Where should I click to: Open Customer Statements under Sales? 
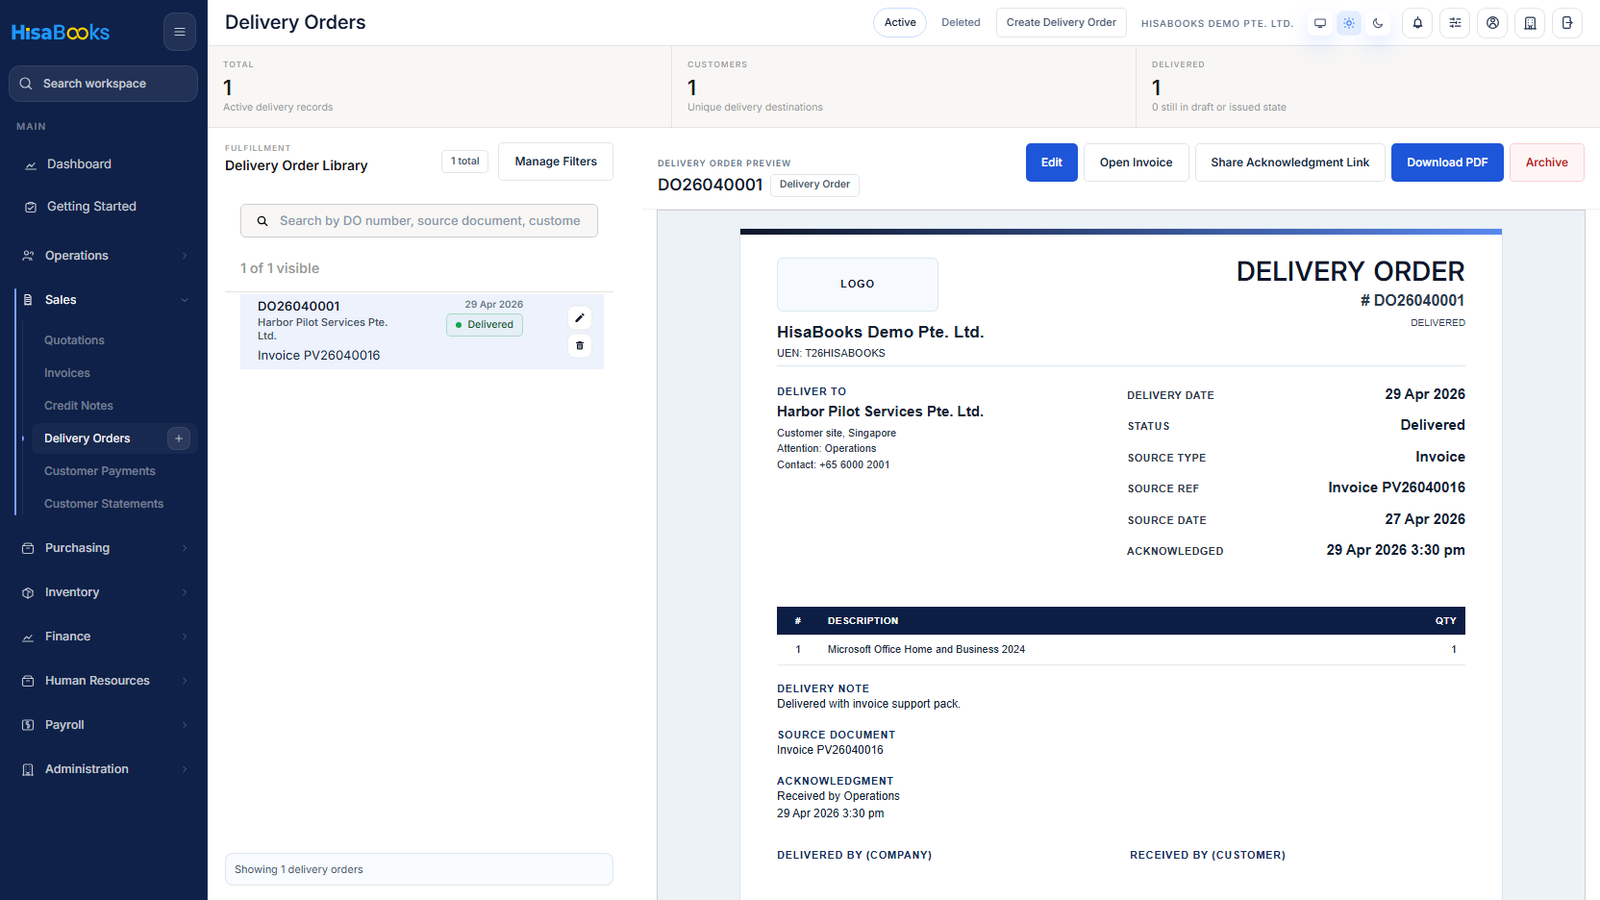tap(104, 504)
